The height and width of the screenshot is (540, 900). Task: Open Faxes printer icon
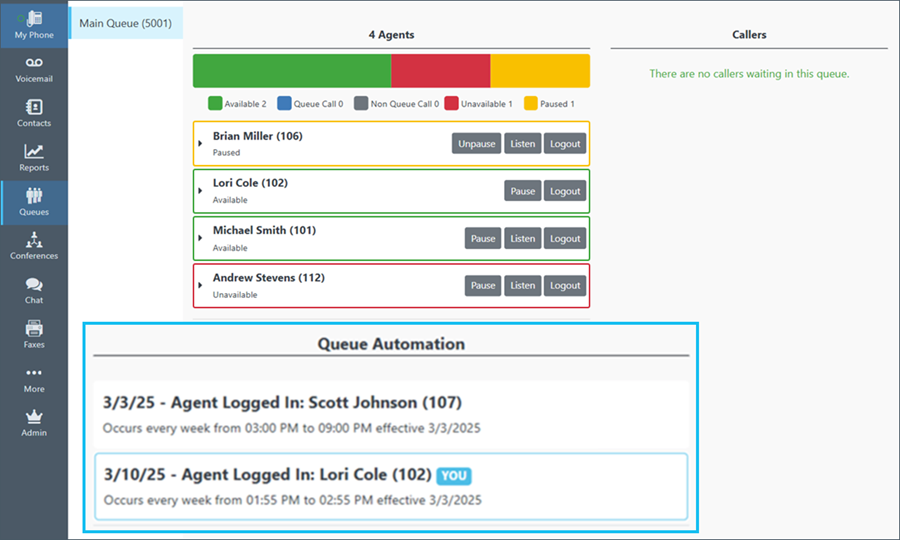click(34, 334)
